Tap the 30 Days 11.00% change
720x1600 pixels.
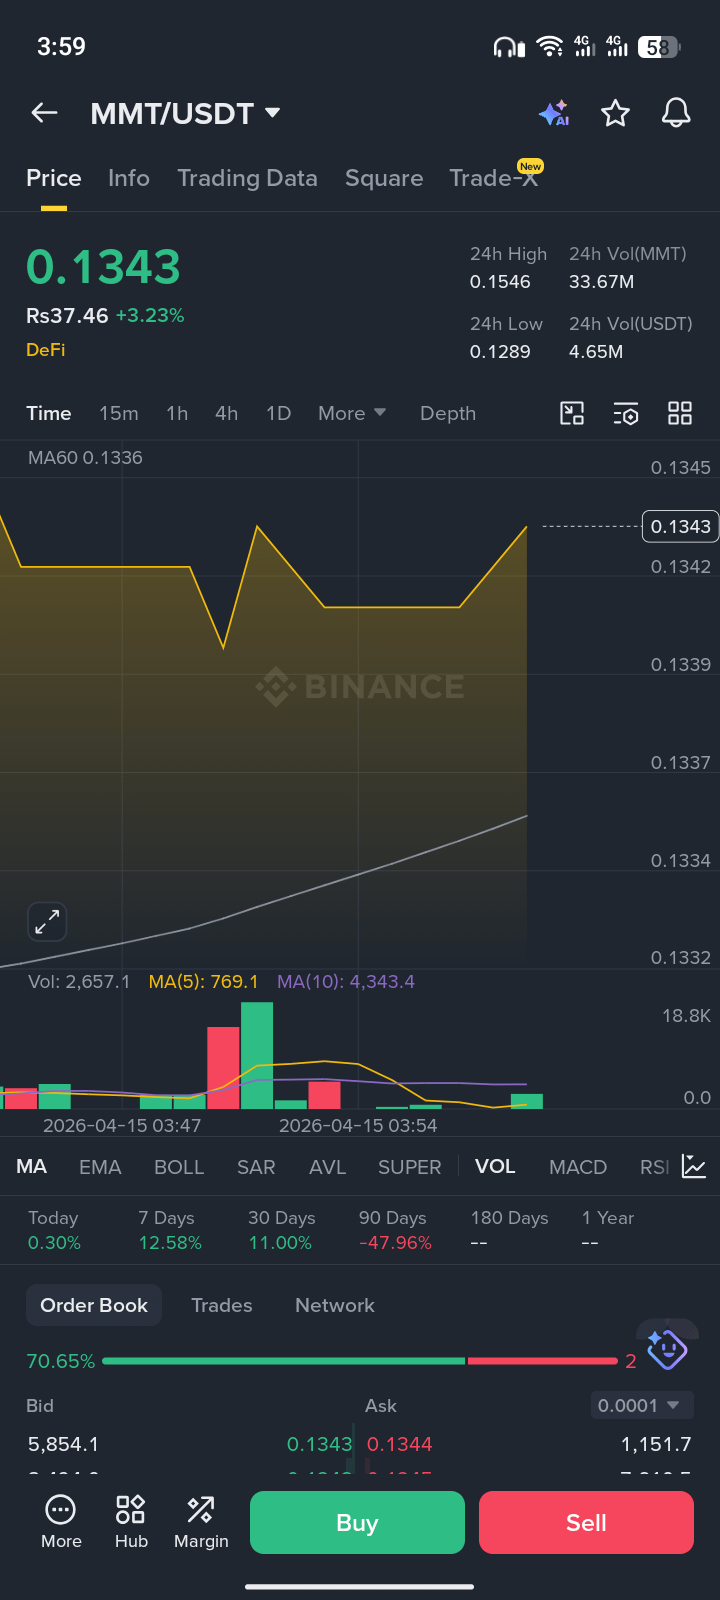(281, 1230)
